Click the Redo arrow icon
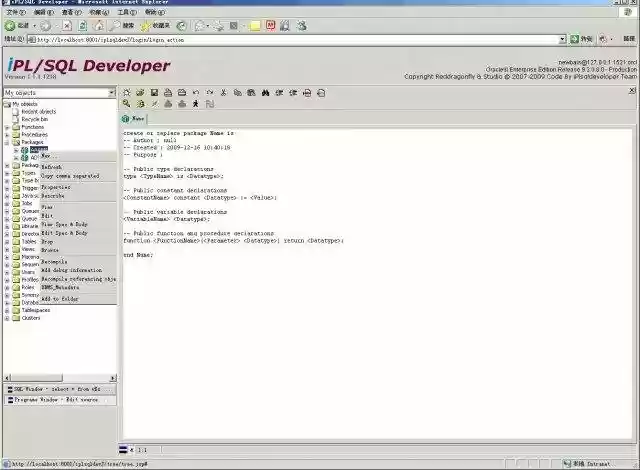 (x=210, y=93)
